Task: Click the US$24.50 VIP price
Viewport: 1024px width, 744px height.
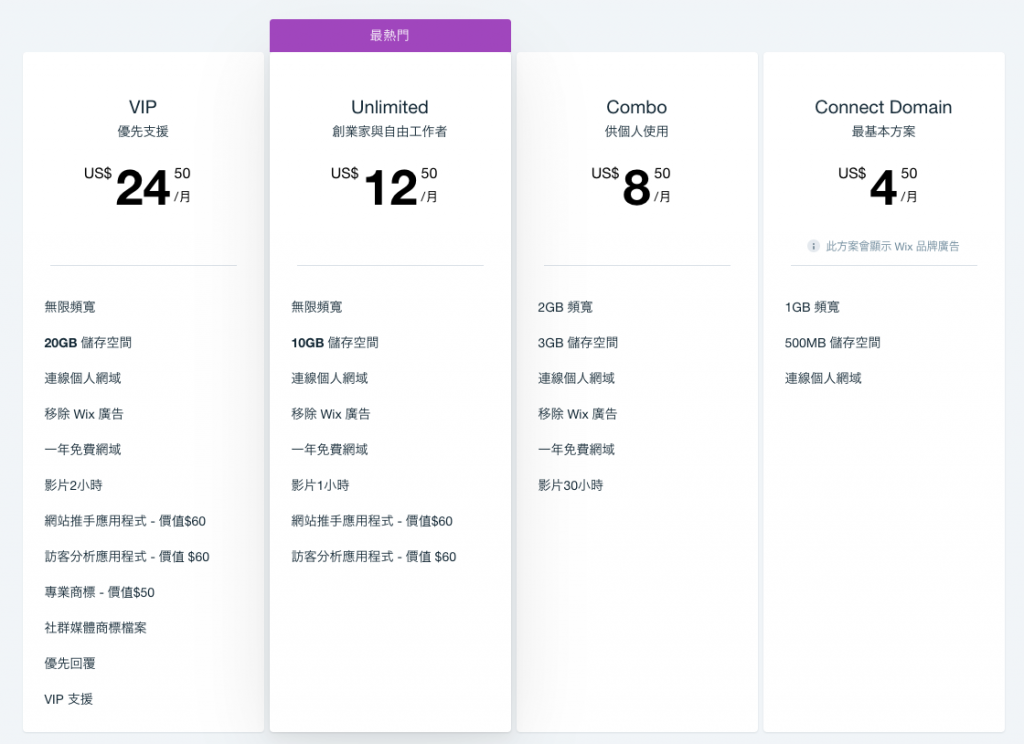Action: click(x=138, y=186)
